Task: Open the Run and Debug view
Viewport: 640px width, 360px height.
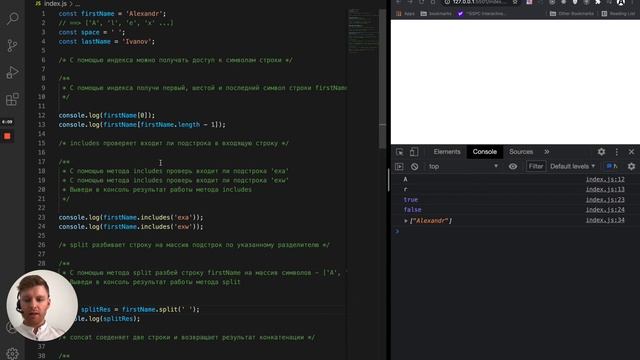Action: tap(13, 72)
